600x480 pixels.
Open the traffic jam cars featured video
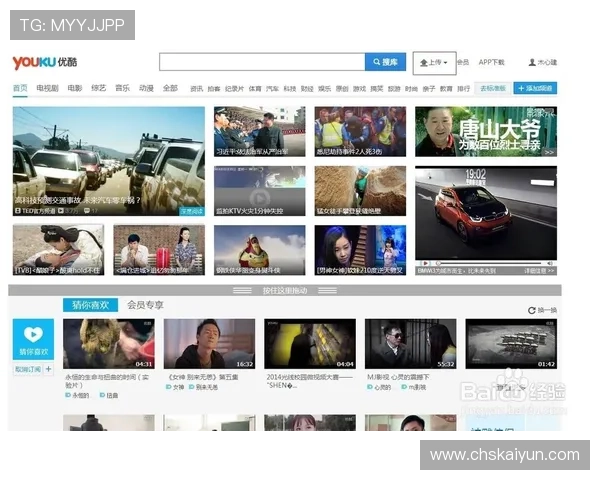tap(109, 161)
